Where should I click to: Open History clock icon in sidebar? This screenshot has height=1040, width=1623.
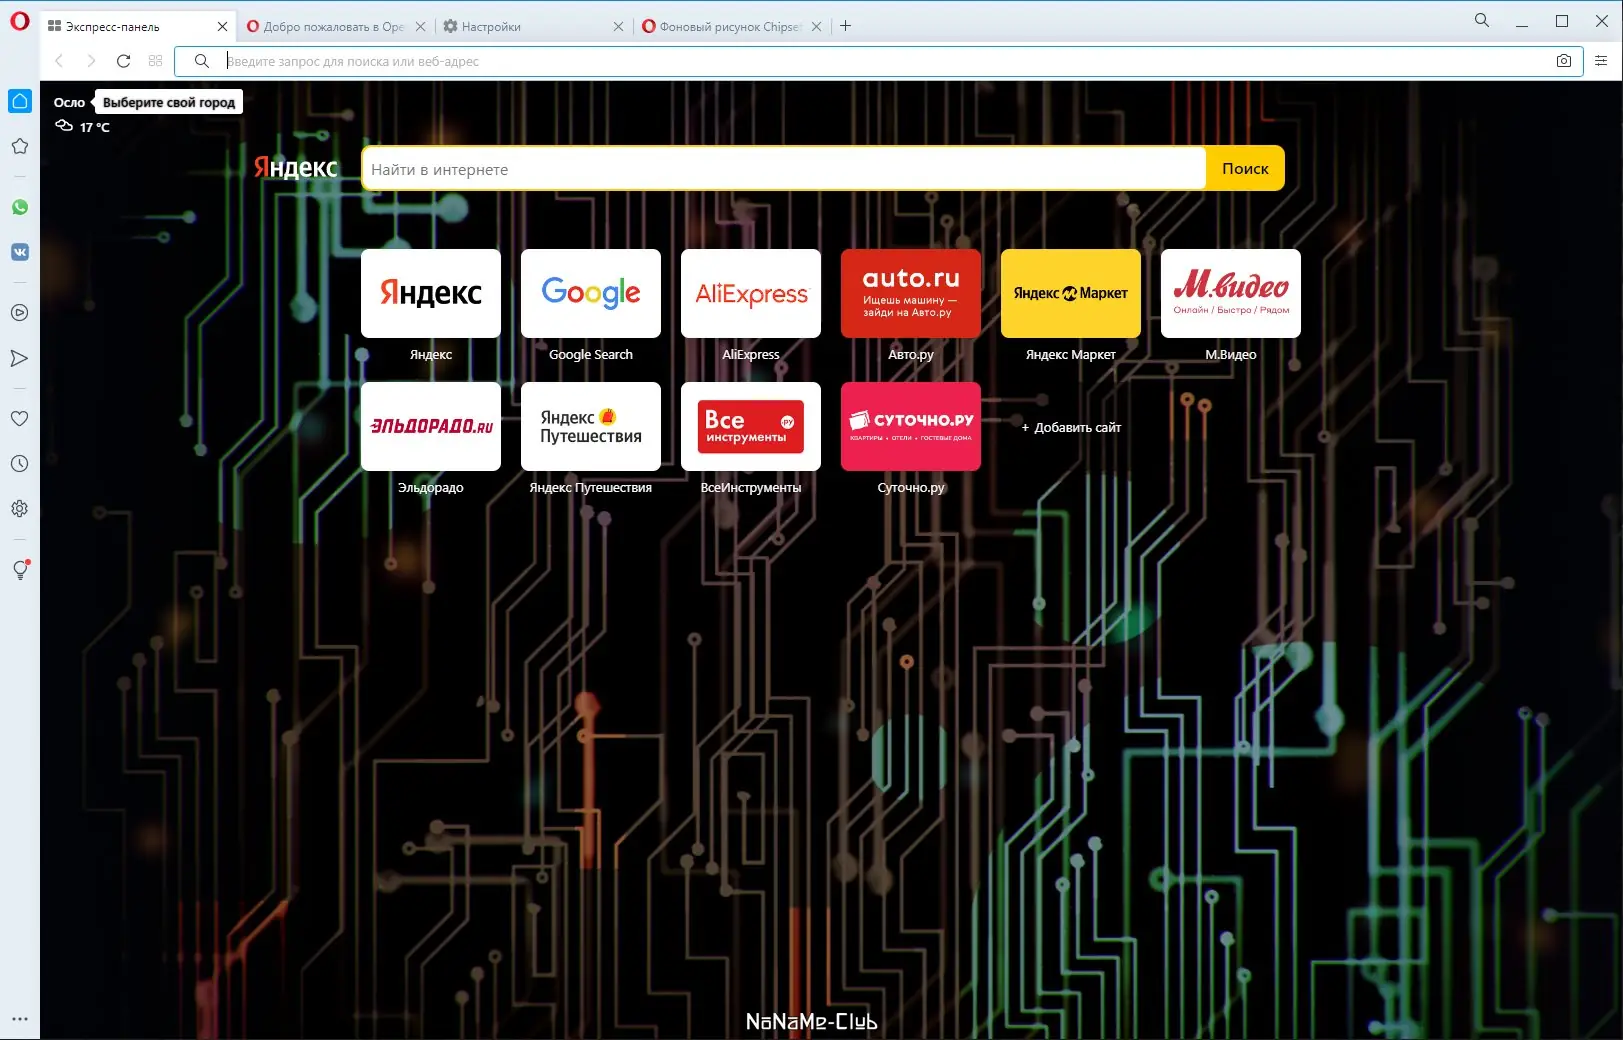[20, 464]
